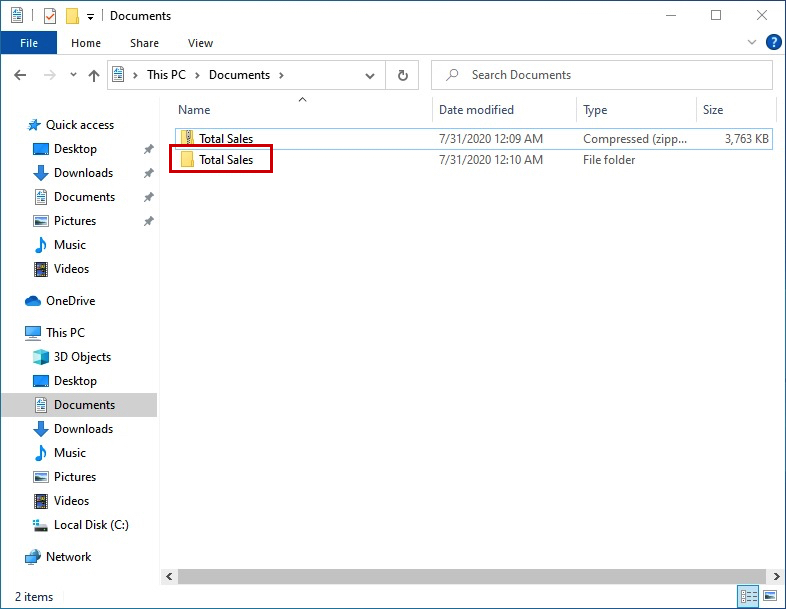Expand the ribbon with the chevron
This screenshot has height=609, width=786.
click(x=752, y=43)
